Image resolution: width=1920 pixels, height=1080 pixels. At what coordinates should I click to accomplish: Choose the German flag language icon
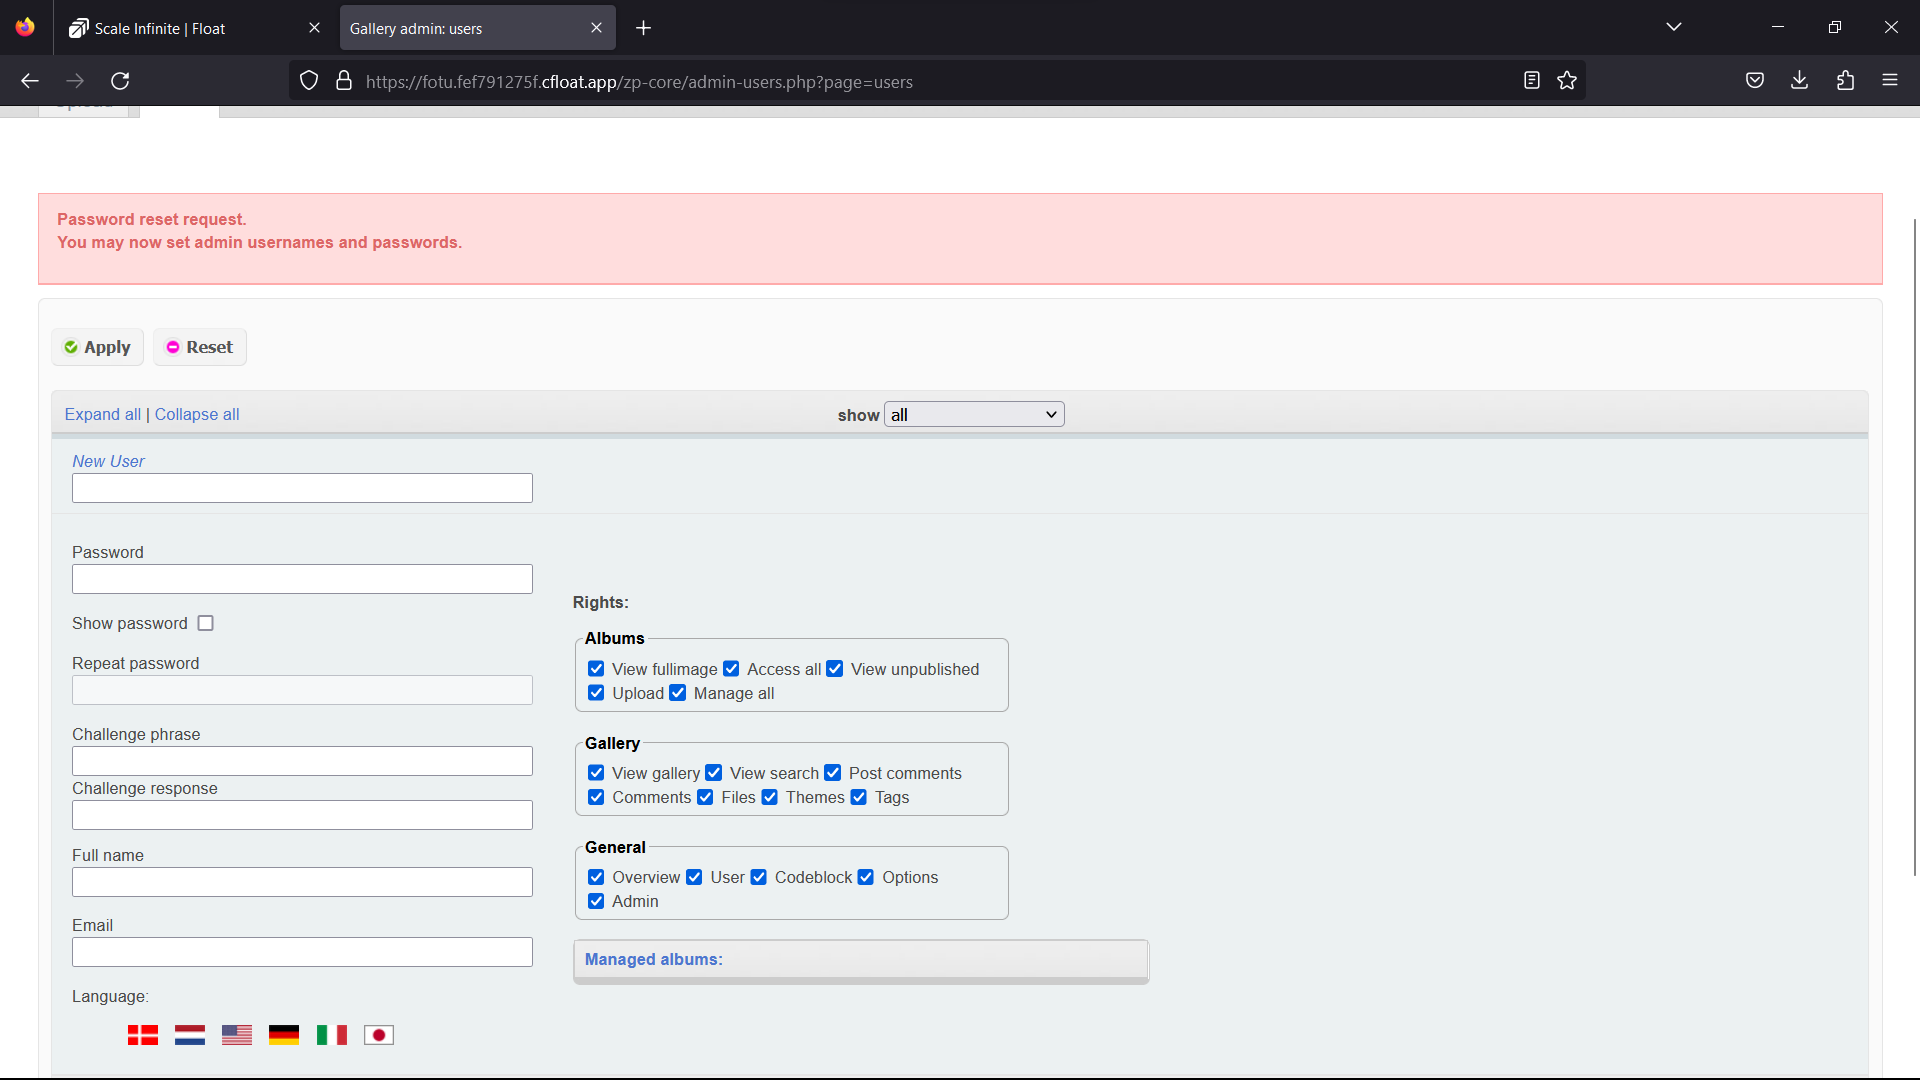coord(284,1035)
